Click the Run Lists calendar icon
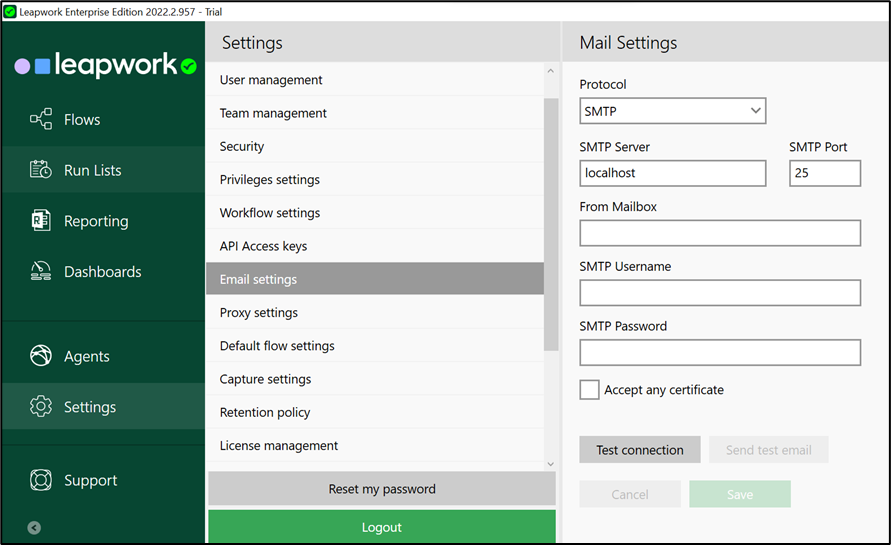891x545 pixels. [x=41, y=170]
